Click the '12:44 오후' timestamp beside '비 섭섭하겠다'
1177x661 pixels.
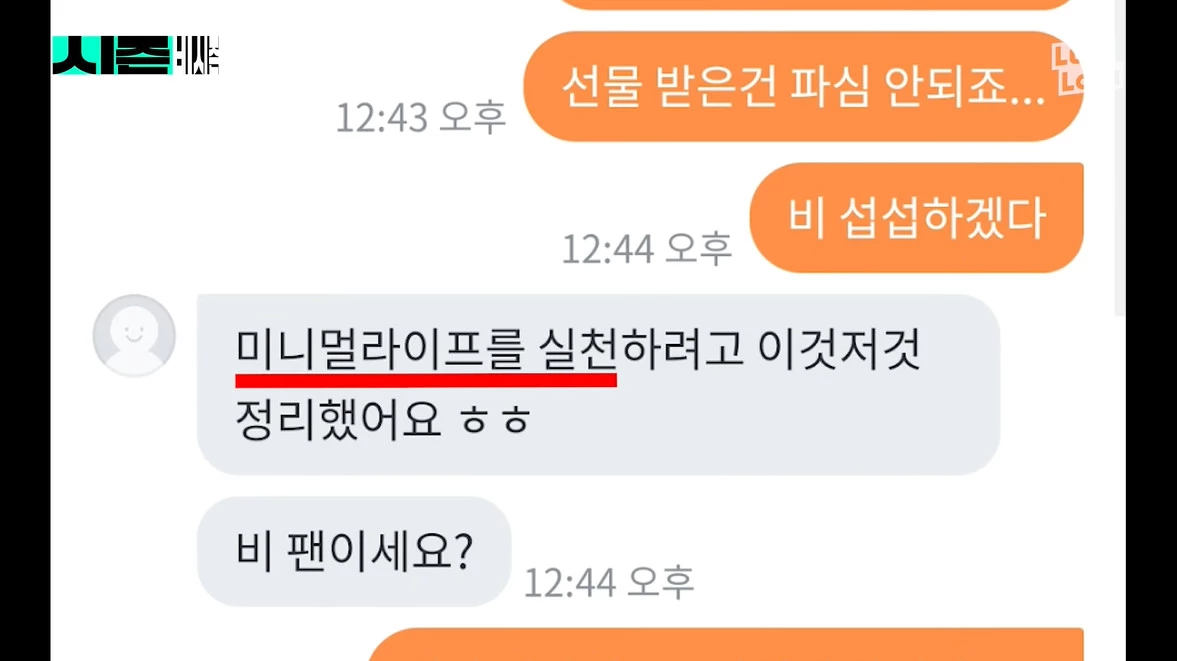point(646,249)
